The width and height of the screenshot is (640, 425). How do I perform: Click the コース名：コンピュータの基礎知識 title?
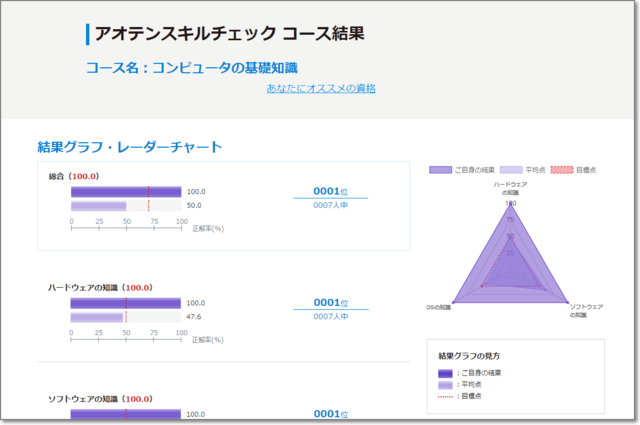191,68
